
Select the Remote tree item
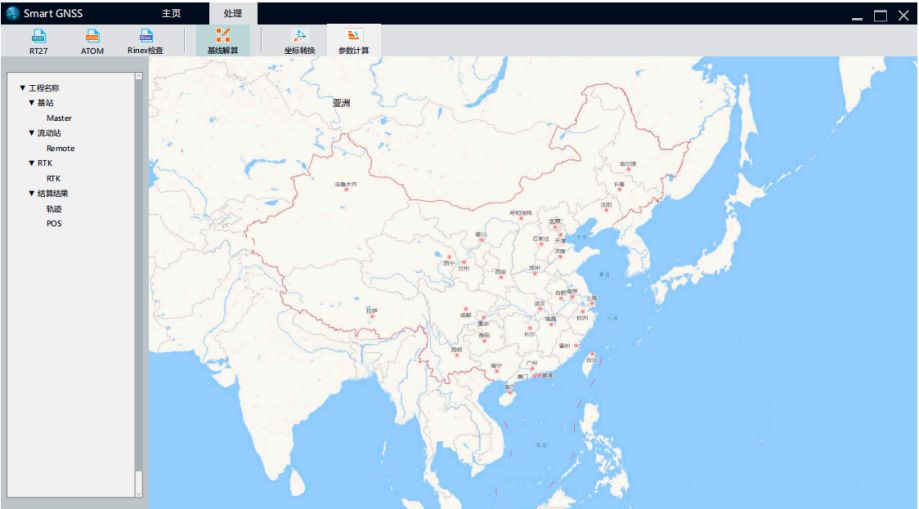[60, 148]
